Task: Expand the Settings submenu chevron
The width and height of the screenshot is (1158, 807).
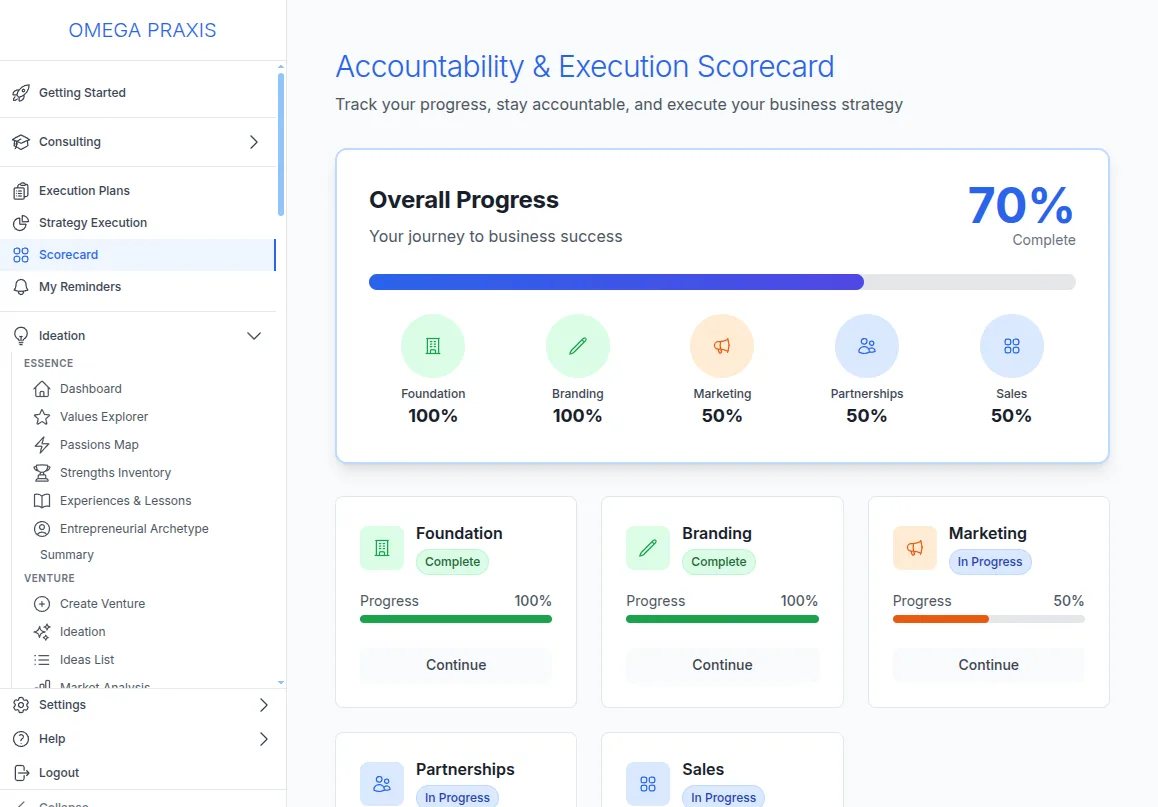Action: tap(264, 705)
